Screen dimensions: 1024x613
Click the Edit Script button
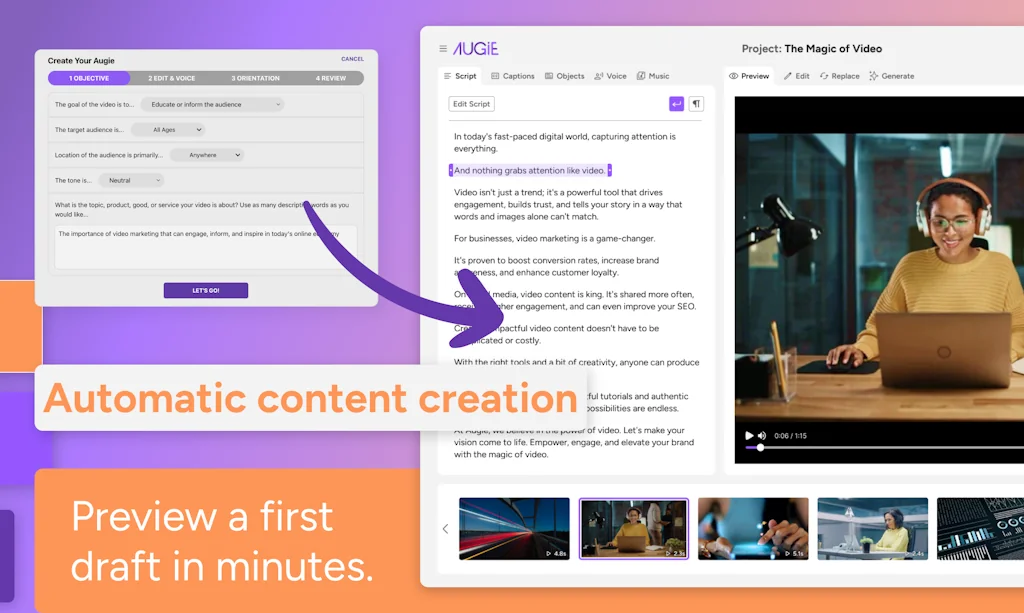click(x=472, y=104)
